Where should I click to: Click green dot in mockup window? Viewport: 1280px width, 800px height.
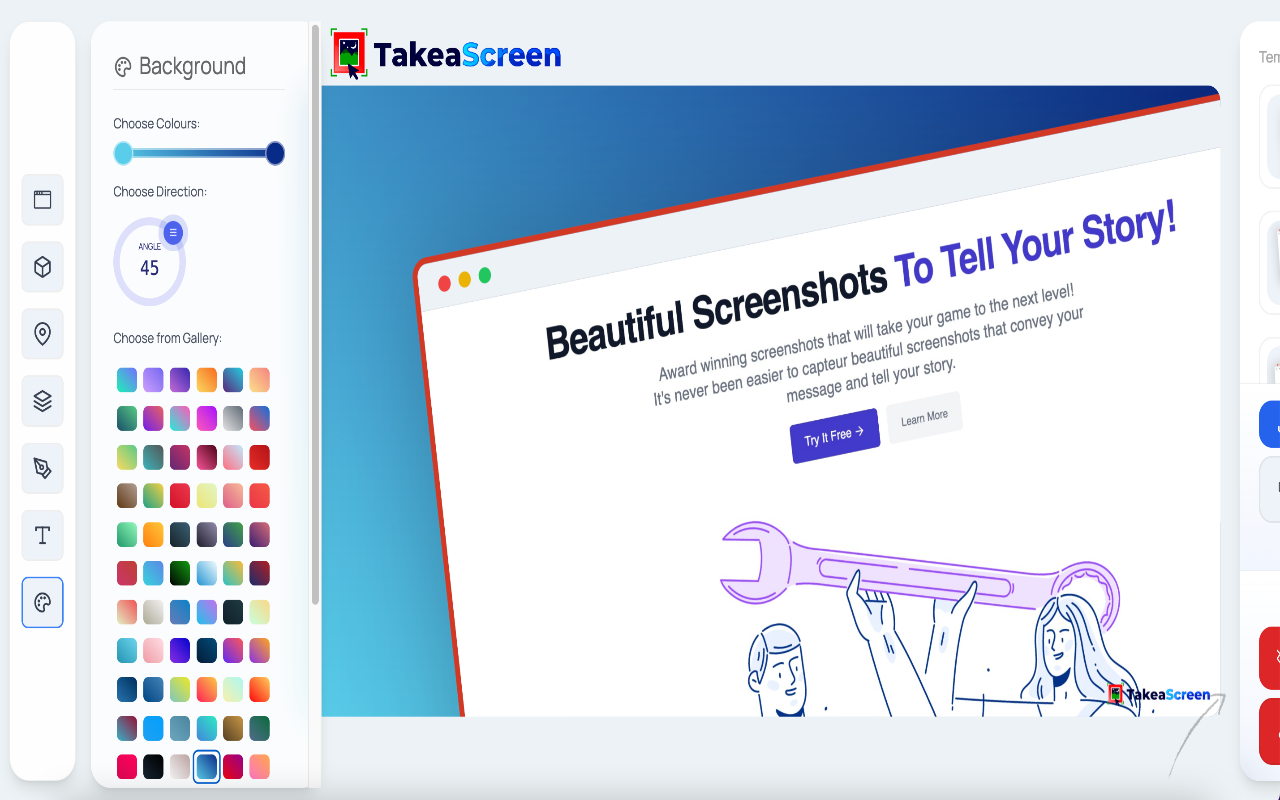pyautogui.click(x=485, y=275)
